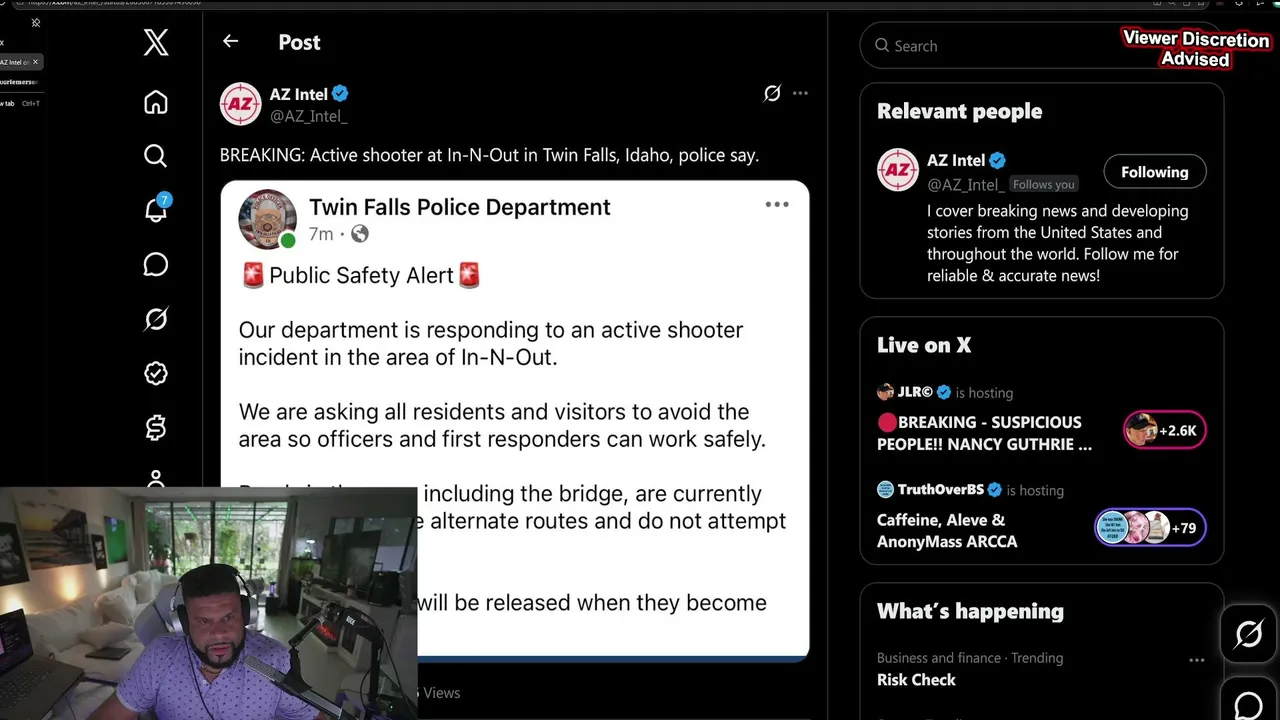This screenshot has width=1280, height=720.
Task: Click the +79 listeners pill
Action: pyautogui.click(x=1150, y=528)
